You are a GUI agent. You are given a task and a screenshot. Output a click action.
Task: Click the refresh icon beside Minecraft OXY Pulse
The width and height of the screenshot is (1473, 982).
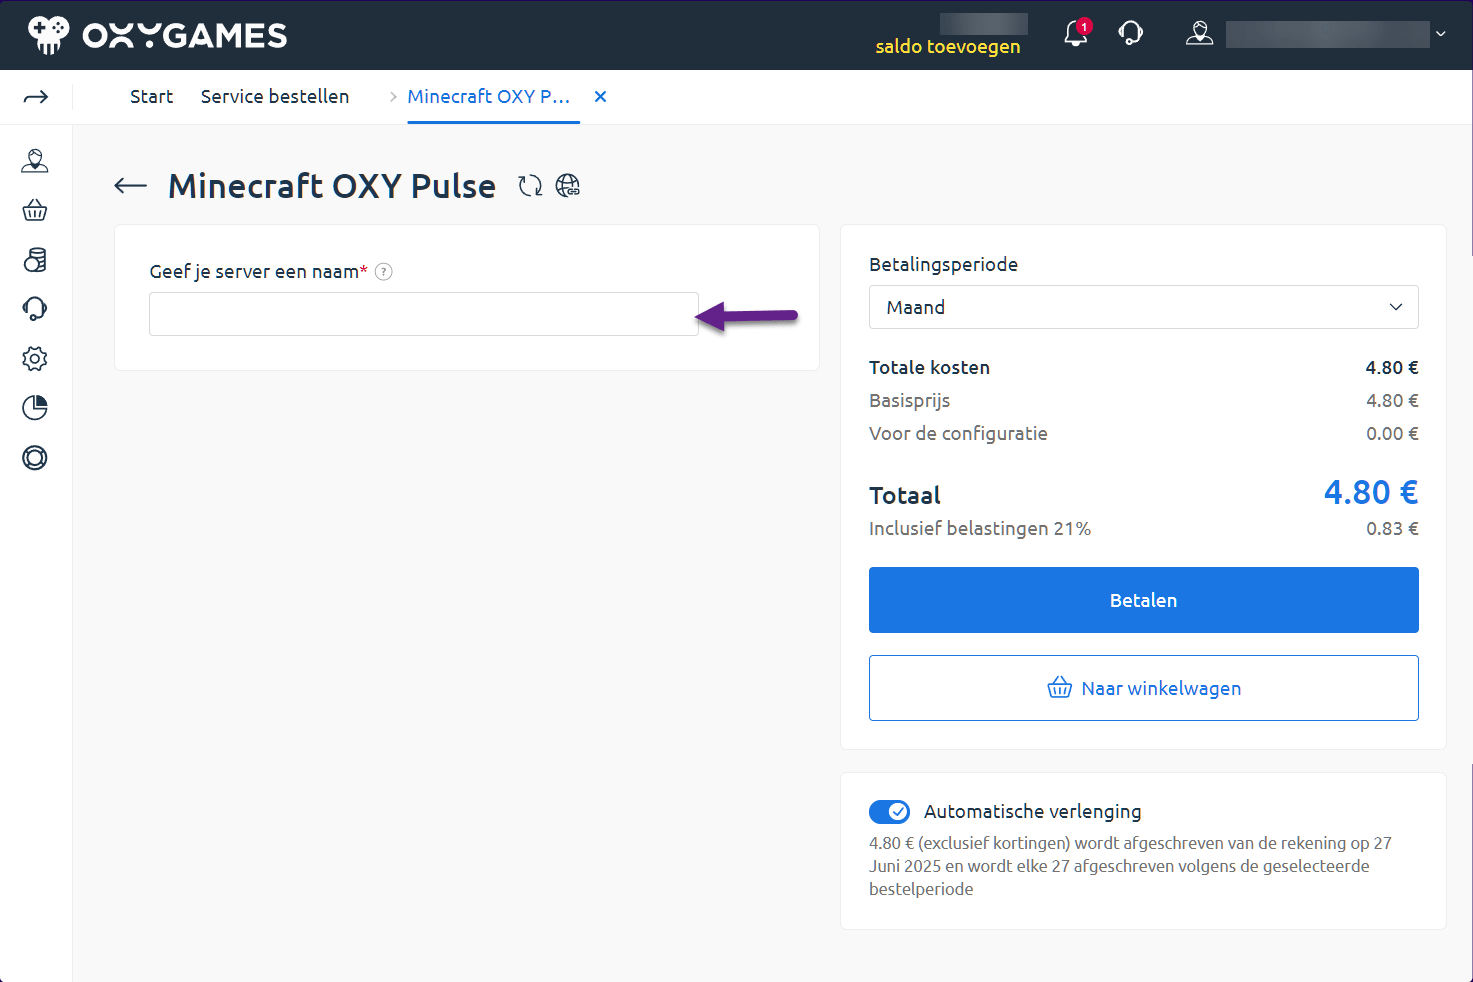tap(529, 185)
